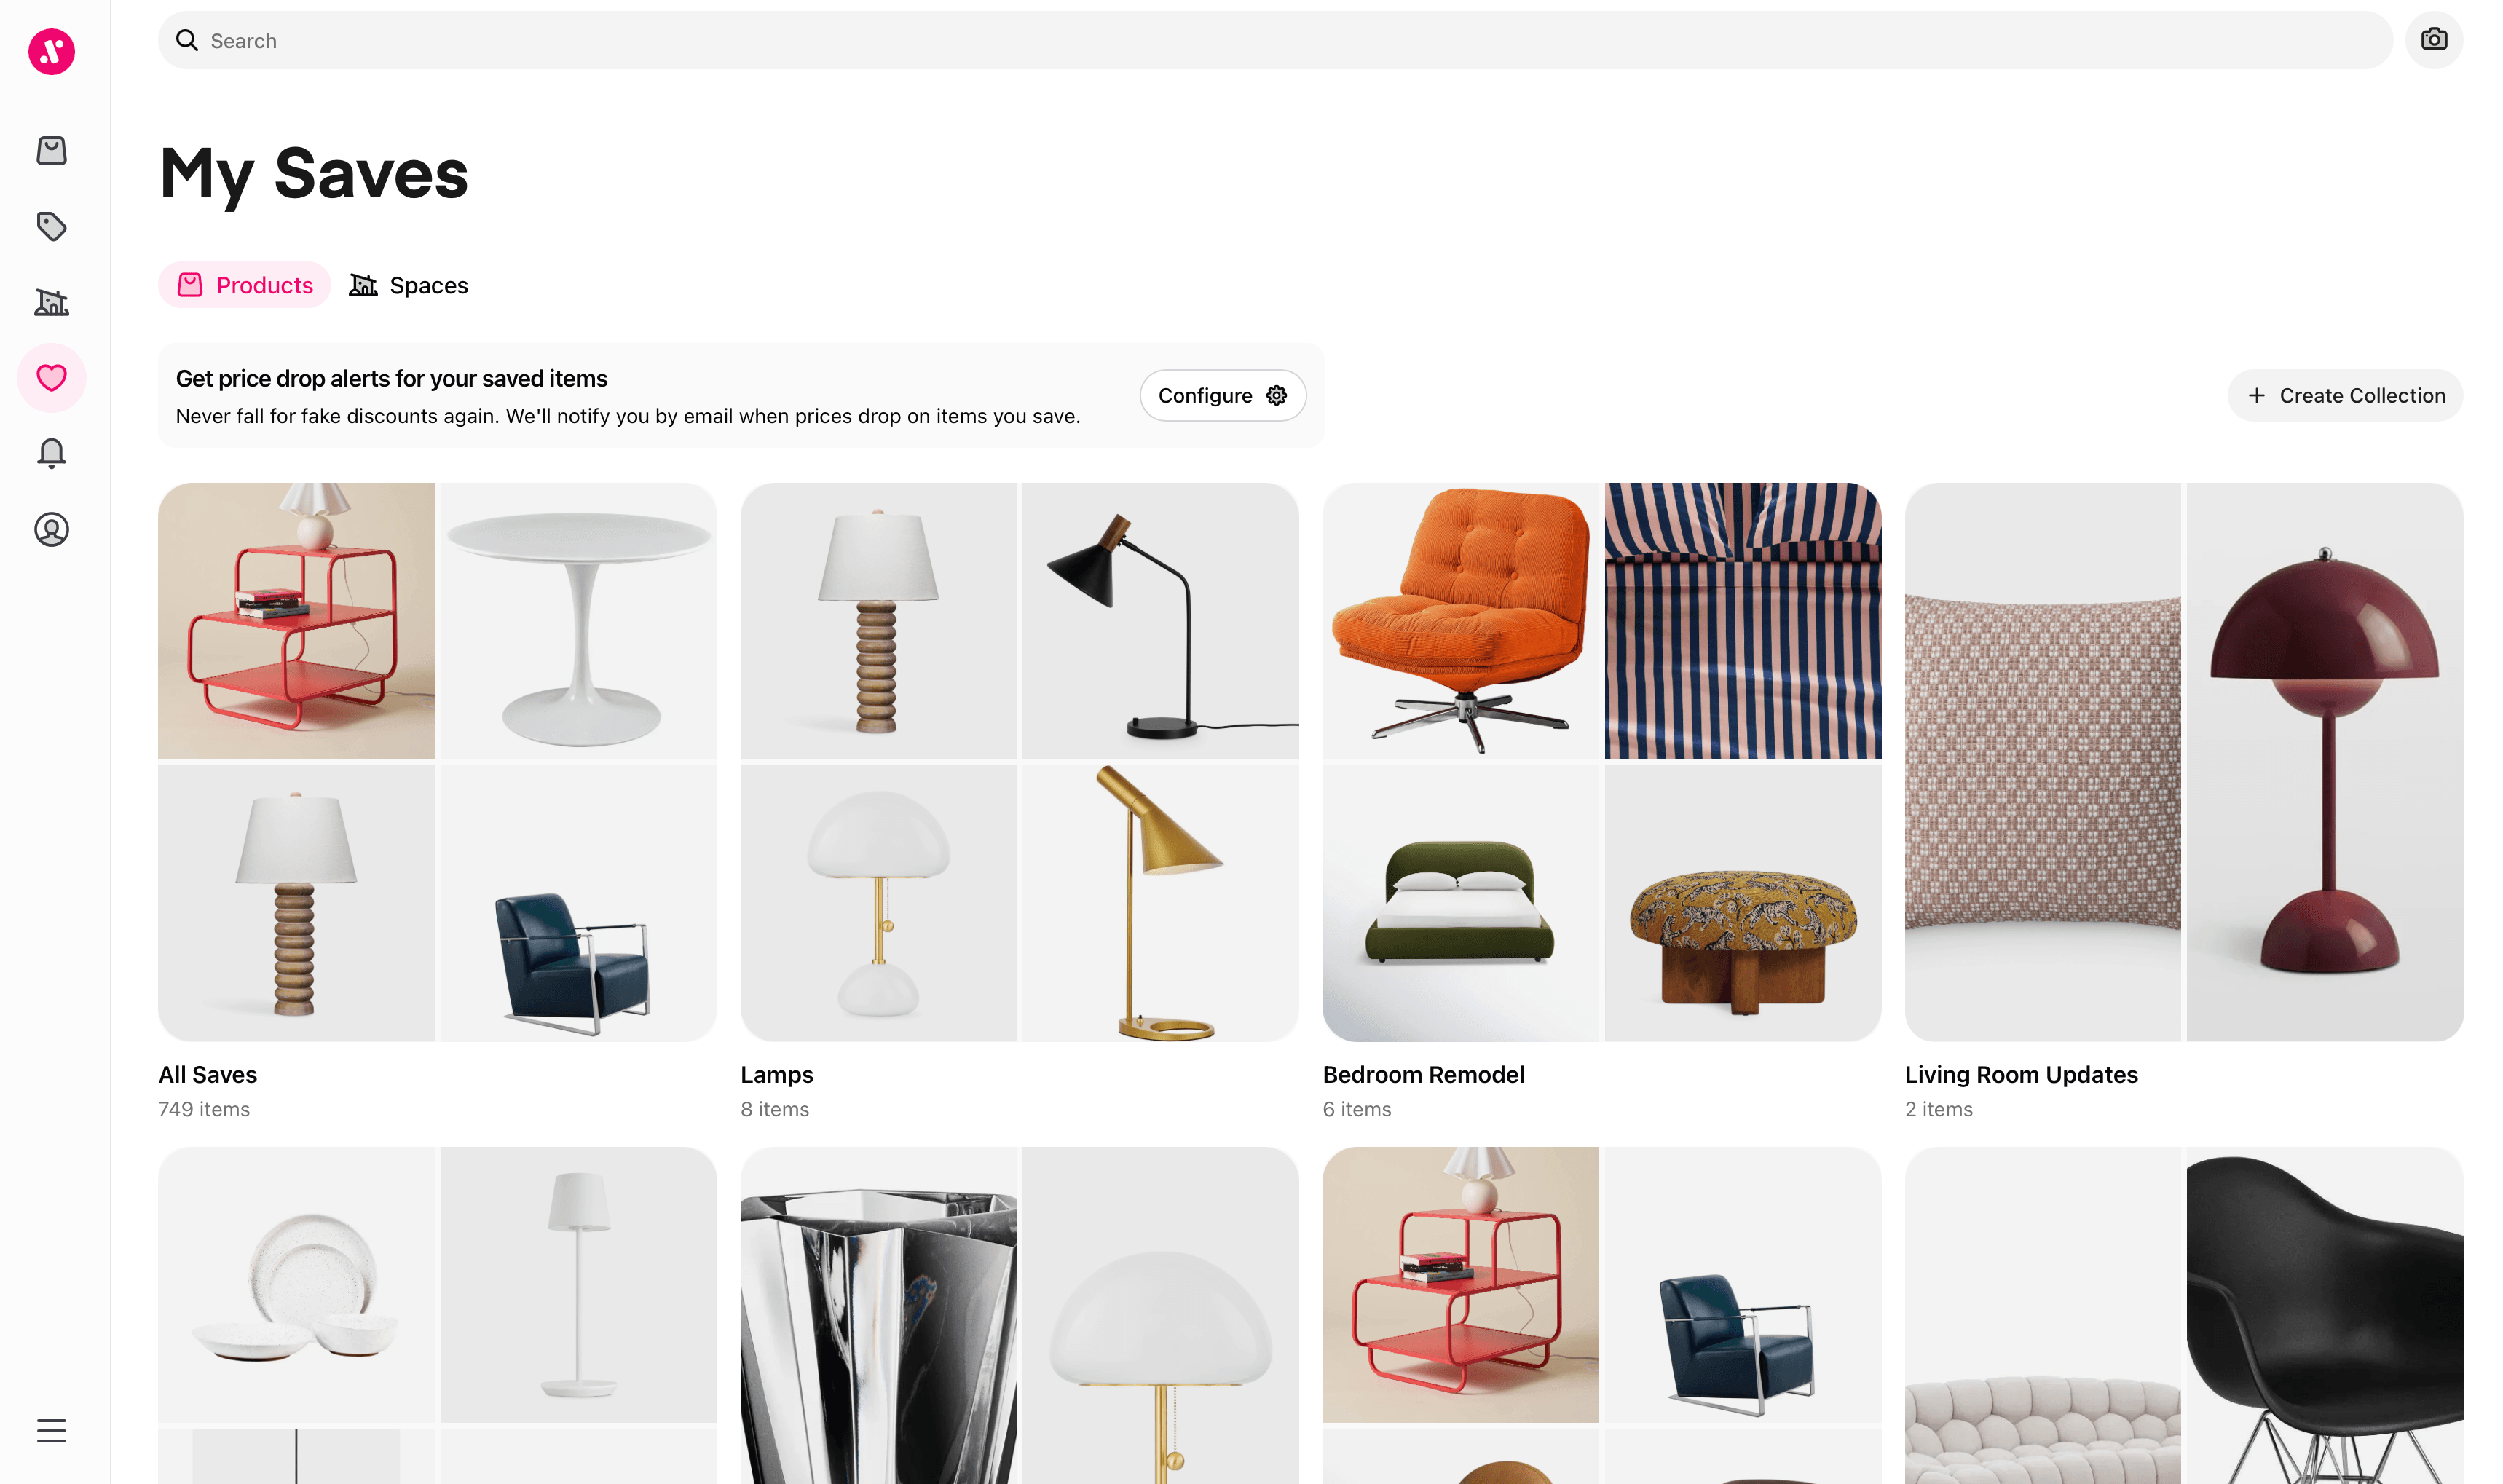Switch to the Spaces tab
This screenshot has height=1484, width=2503.
coord(408,285)
